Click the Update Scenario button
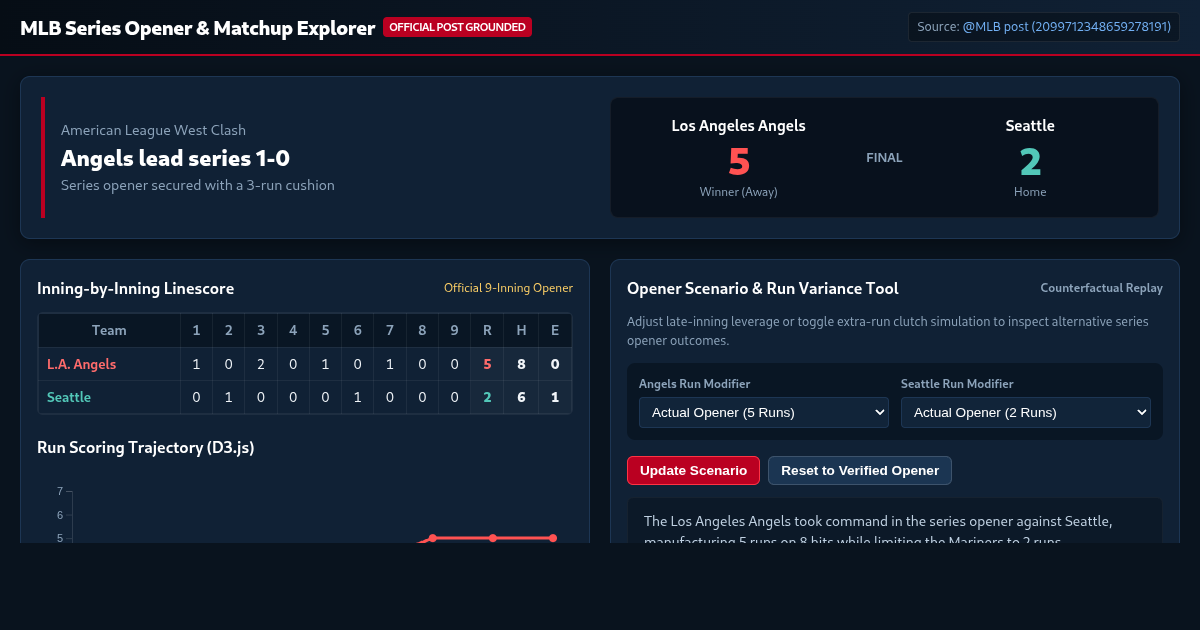 pos(693,470)
